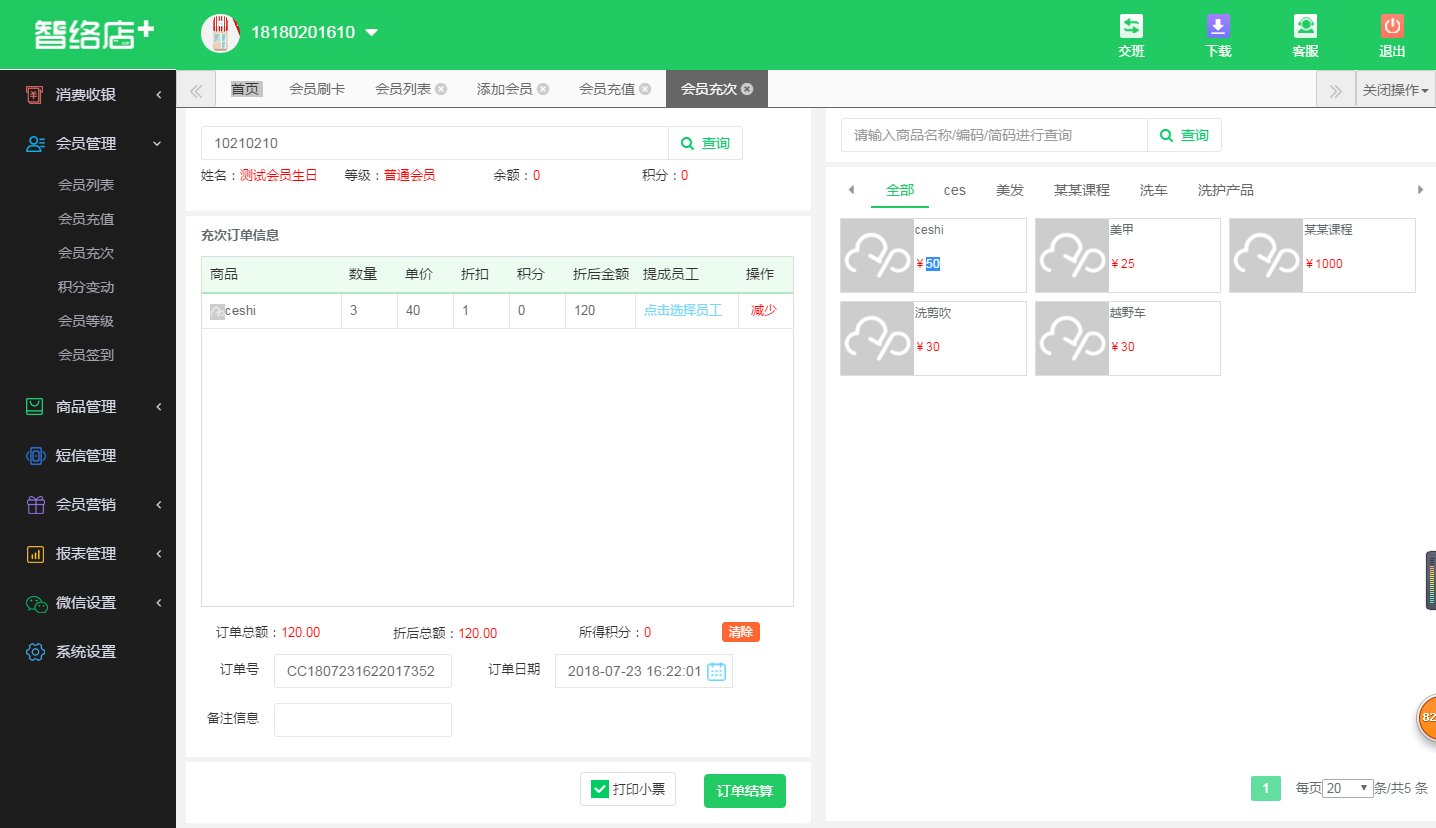Open the 关闭操作 dropdown
The image size is (1436, 828).
coord(1394,88)
